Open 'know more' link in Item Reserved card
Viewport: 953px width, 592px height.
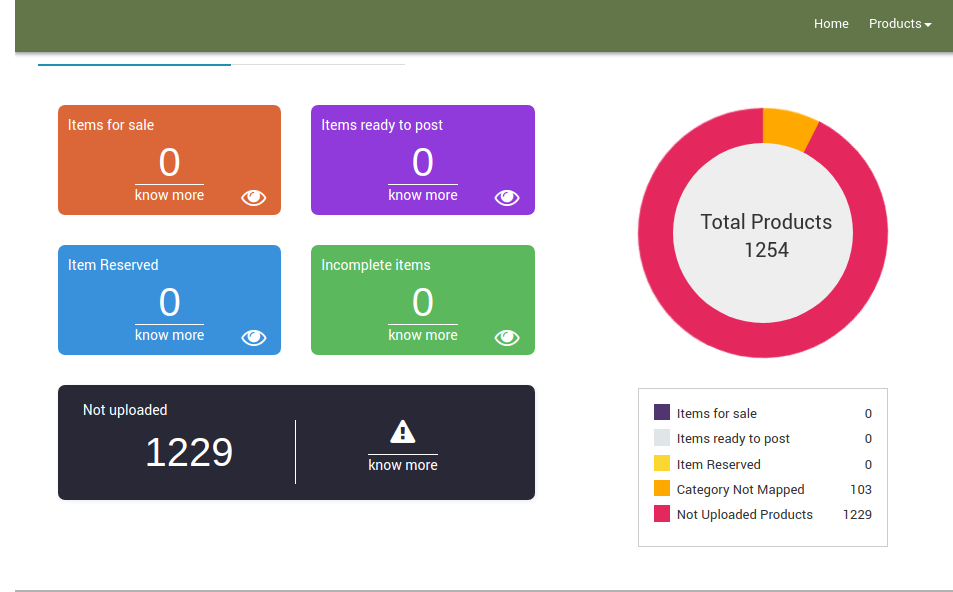pyautogui.click(x=169, y=335)
